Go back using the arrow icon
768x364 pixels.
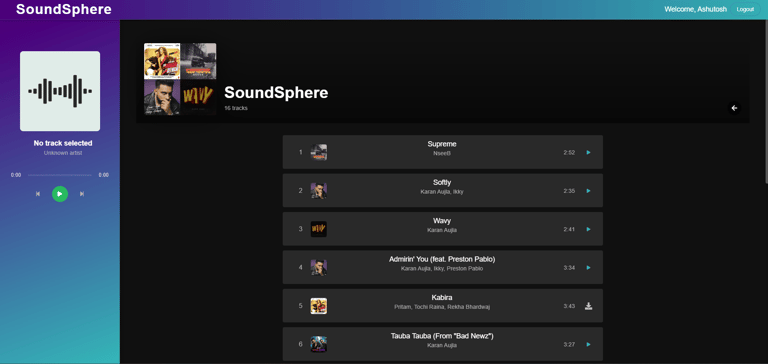point(734,108)
